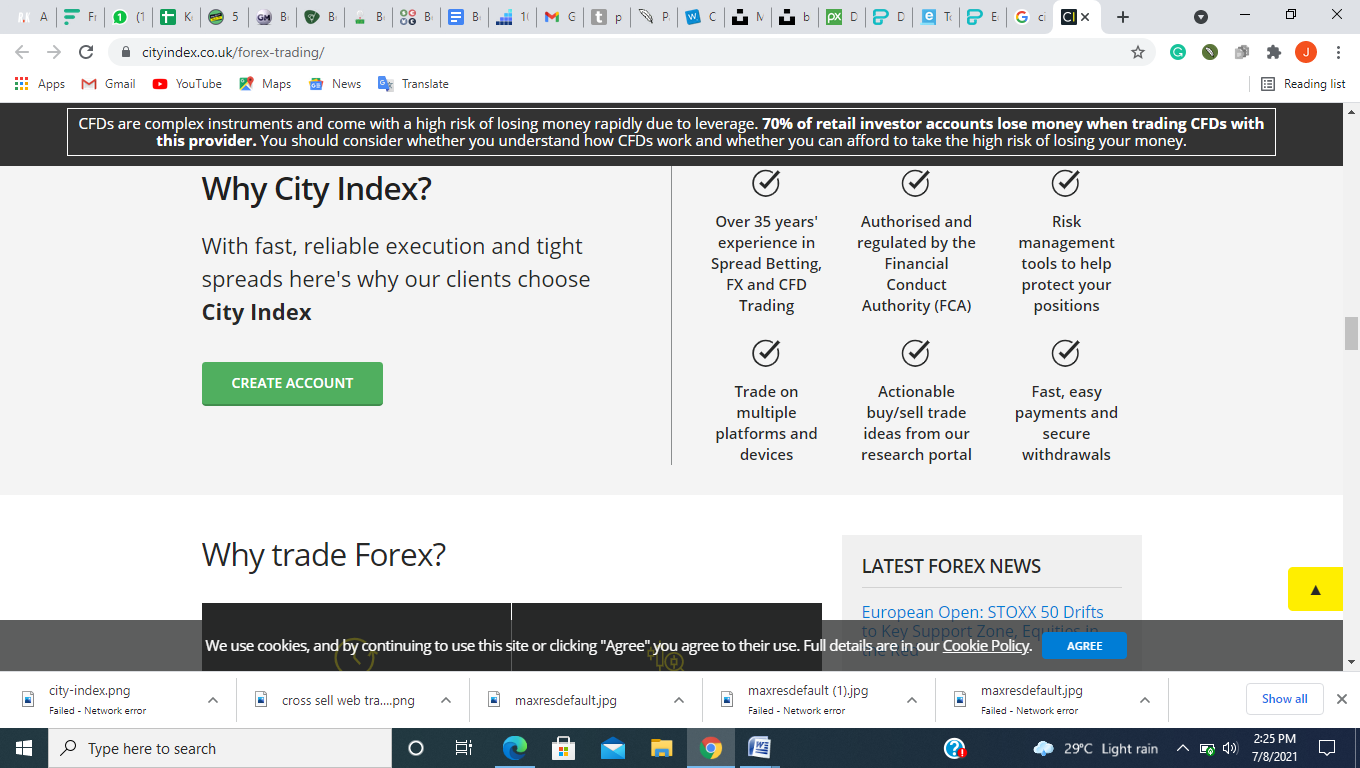Image resolution: width=1360 pixels, height=768 pixels.
Task: Click the LATEST FOREX NEWS heading
Action: (951, 566)
